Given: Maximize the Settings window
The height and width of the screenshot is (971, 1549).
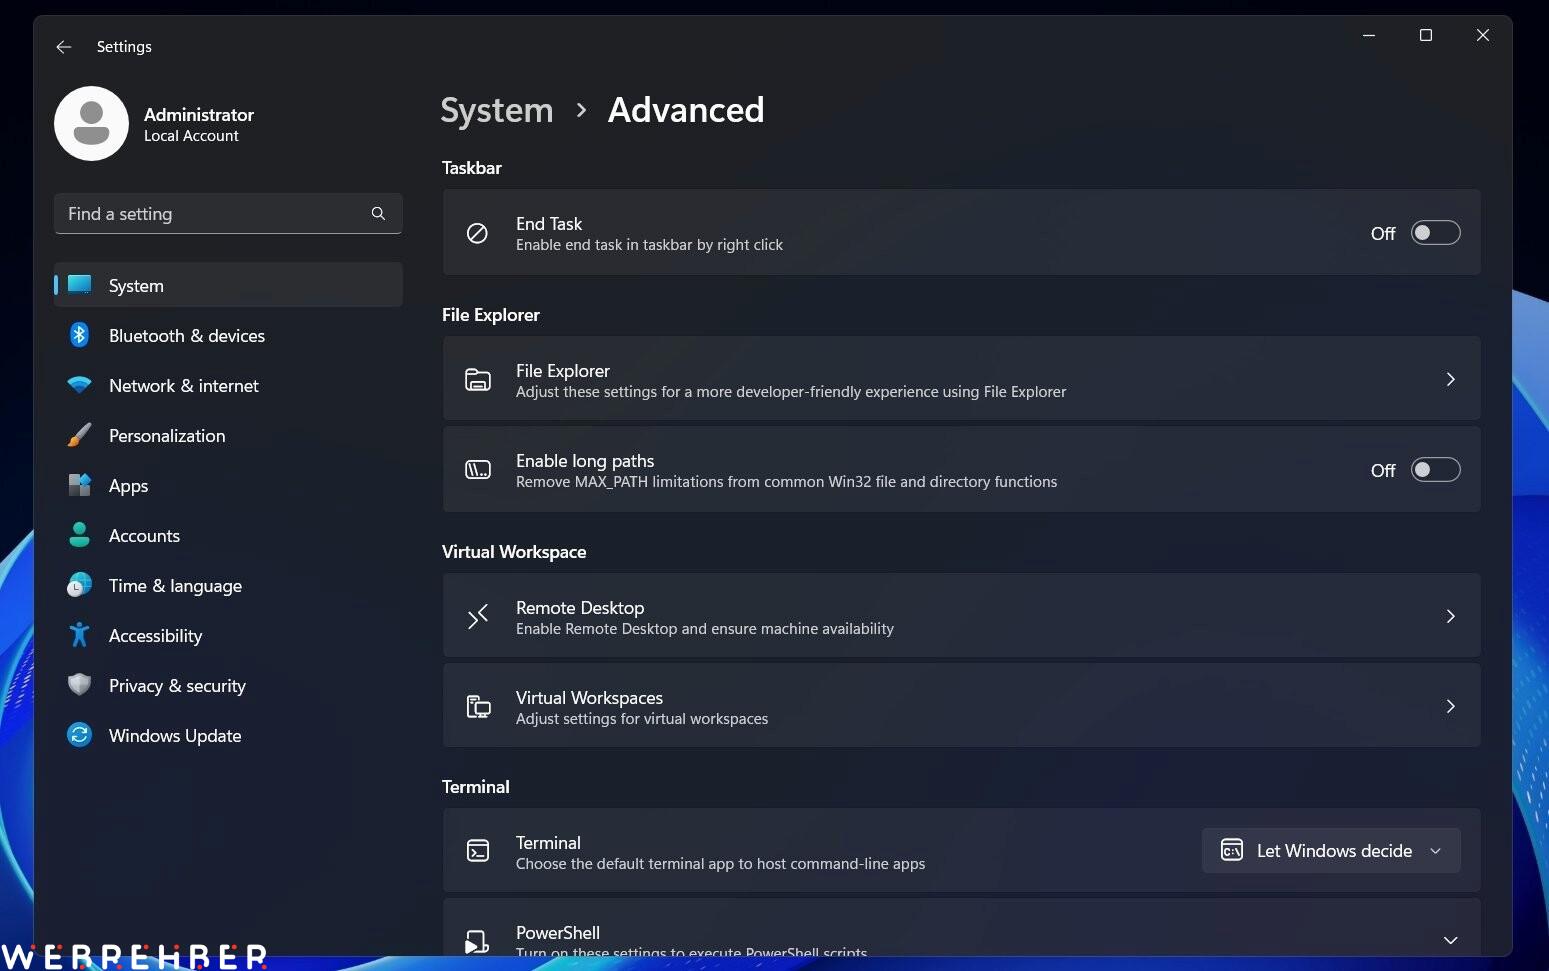Looking at the screenshot, I should coord(1426,35).
